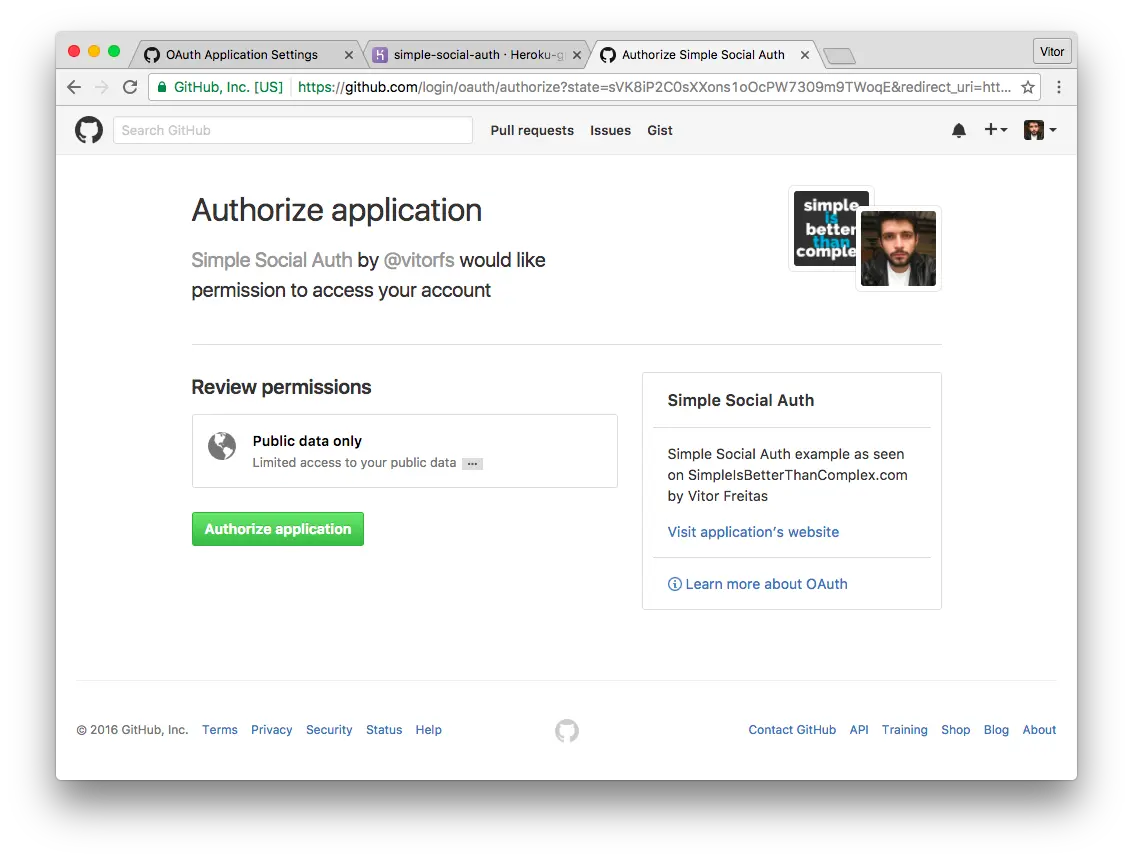
Task: Click the octocat mark in the page footer
Action: (566, 731)
